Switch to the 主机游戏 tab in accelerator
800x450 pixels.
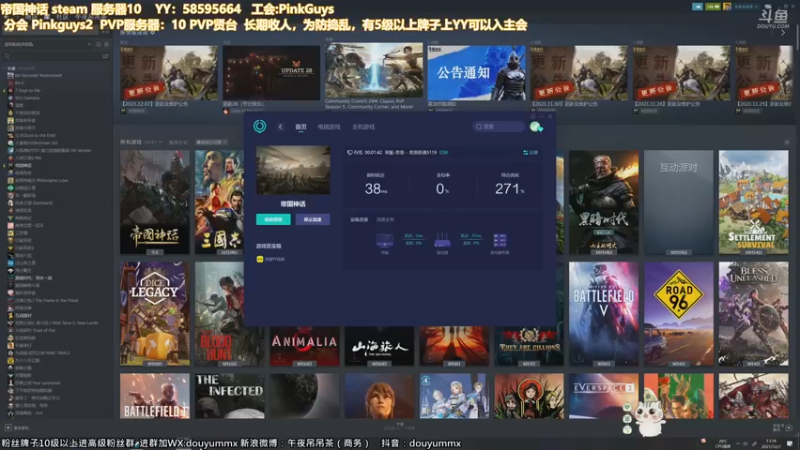[363, 127]
